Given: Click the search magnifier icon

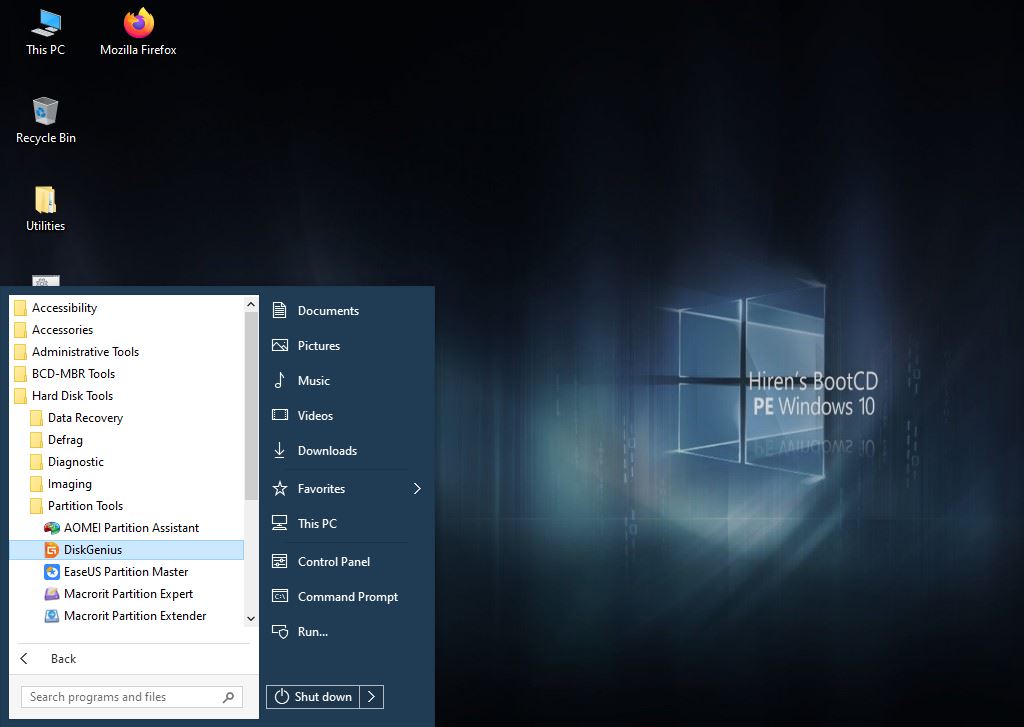Looking at the screenshot, I should click(228, 697).
